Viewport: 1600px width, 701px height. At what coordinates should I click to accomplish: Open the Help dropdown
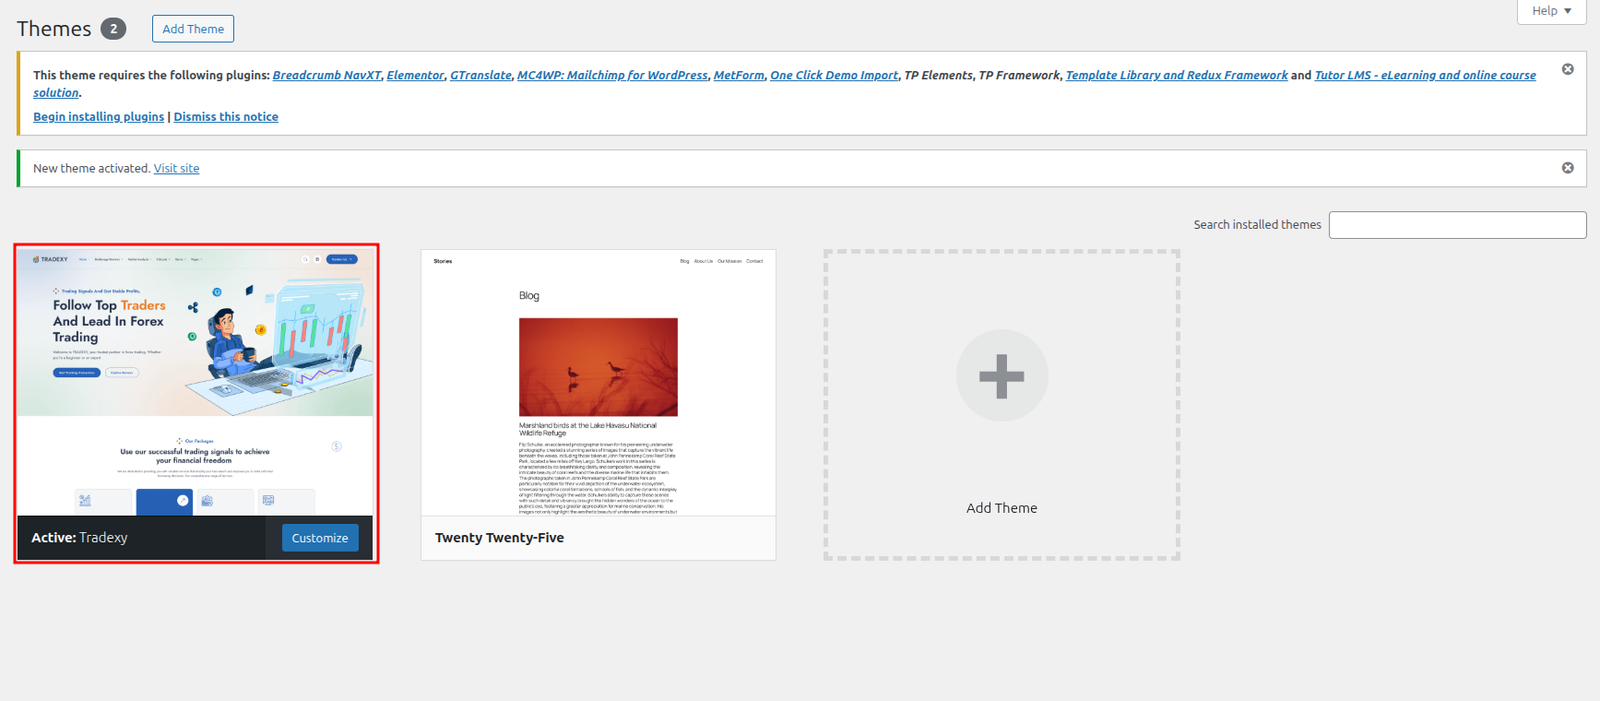[1551, 11]
